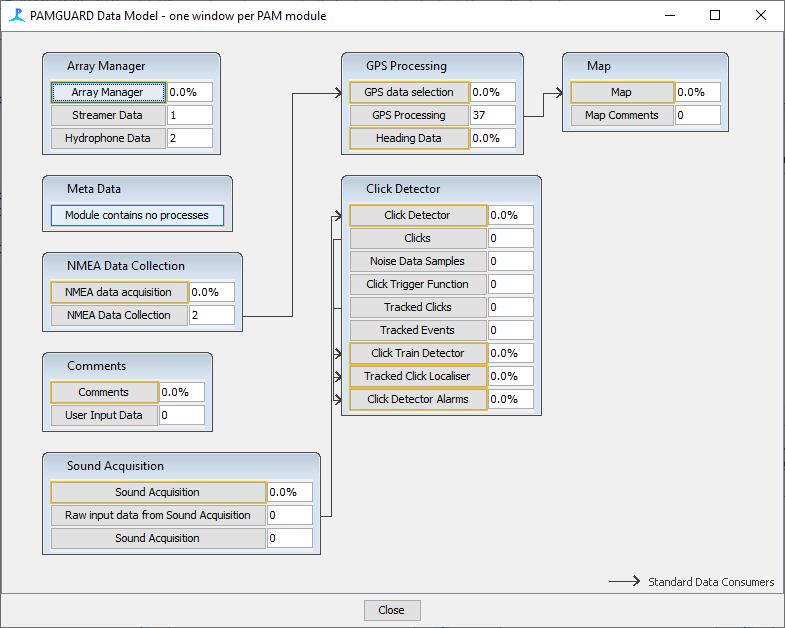Click the Meta Data module title
This screenshot has height=628, width=785.
pyautogui.click(x=94, y=189)
